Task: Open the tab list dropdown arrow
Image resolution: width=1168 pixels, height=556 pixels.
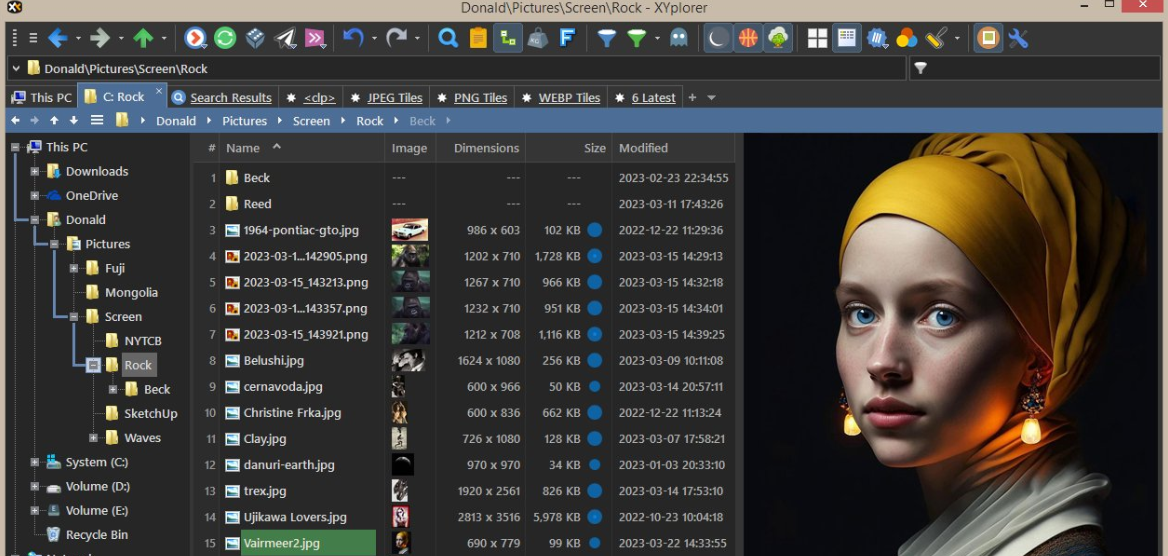Action: (711, 98)
